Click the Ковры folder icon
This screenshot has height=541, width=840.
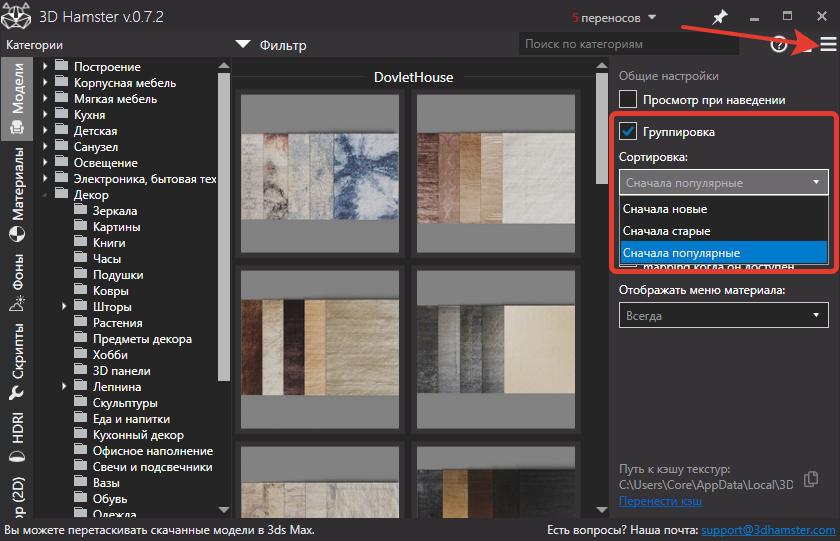pyautogui.click(x=80, y=290)
